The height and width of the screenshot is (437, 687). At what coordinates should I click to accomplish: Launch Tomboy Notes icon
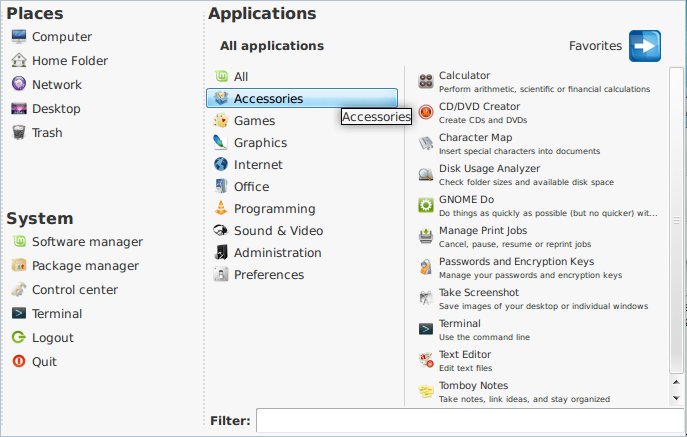(425, 391)
